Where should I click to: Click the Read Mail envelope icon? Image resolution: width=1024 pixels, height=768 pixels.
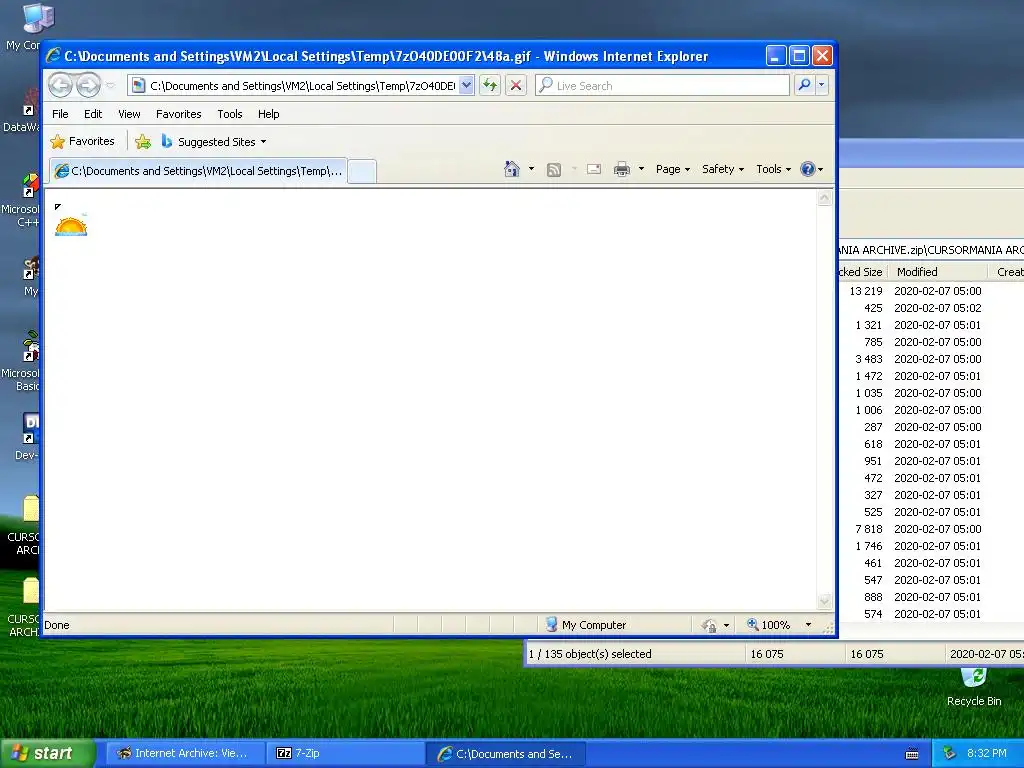coord(594,169)
